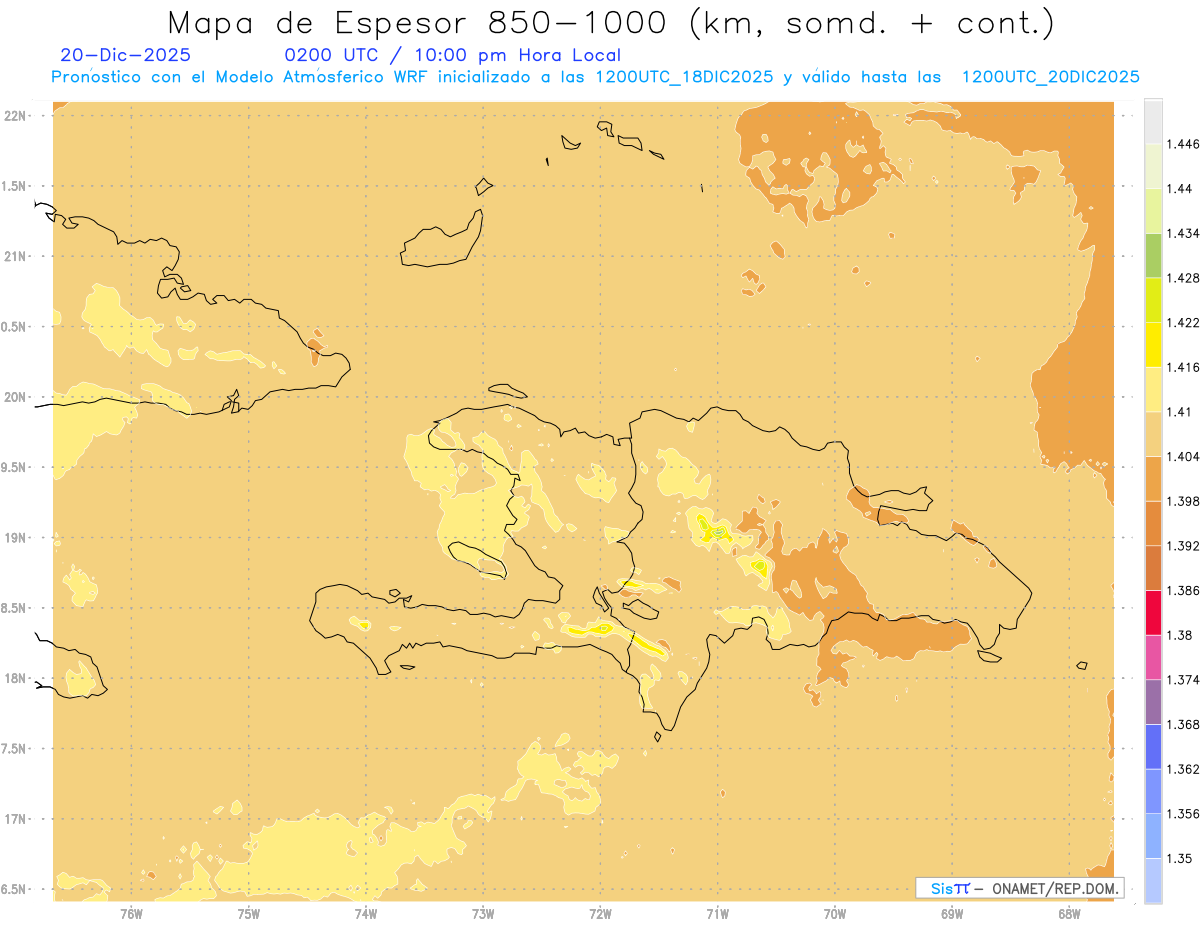1200x927 pixels.
Task: Select the '69W' longitude label
Action: click(x=952, y=914)
